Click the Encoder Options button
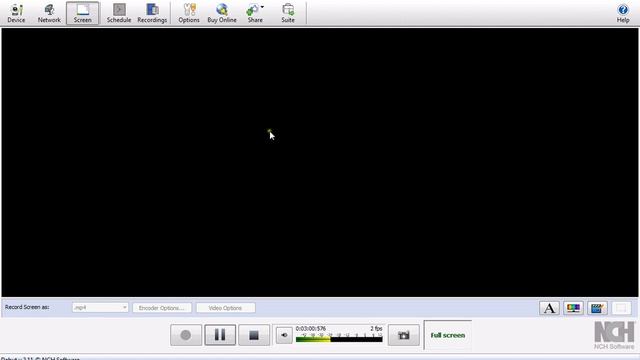 click(x=162, y=308)
